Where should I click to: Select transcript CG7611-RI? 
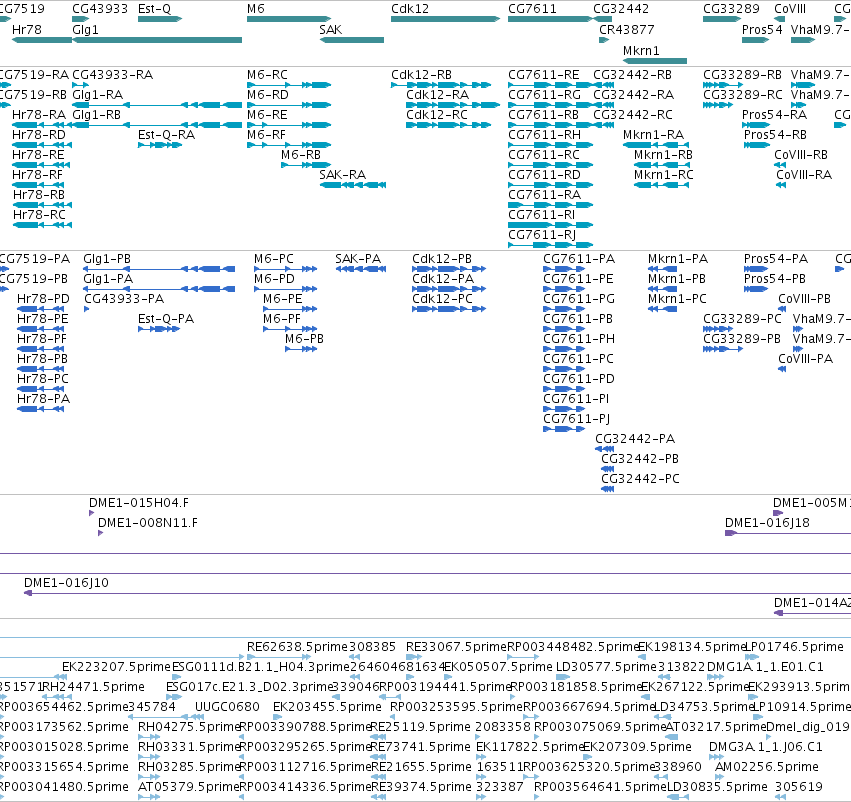(x=541, y=214)
